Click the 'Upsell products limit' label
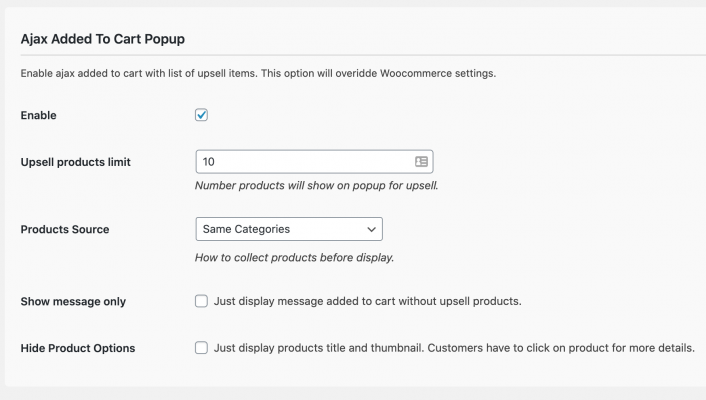Screen dimensions: 706x400 tap(76, 162)
